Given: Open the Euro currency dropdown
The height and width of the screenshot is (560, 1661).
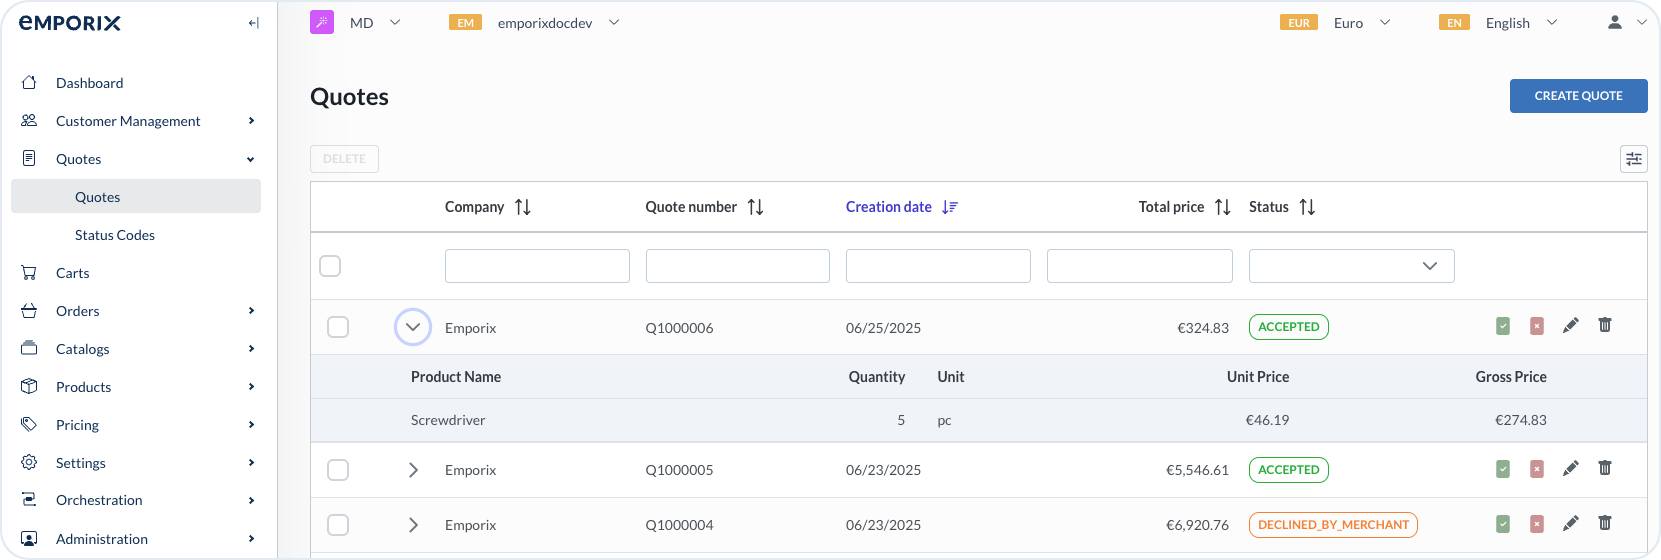Looking at the screenshot, I should 1361,23.
